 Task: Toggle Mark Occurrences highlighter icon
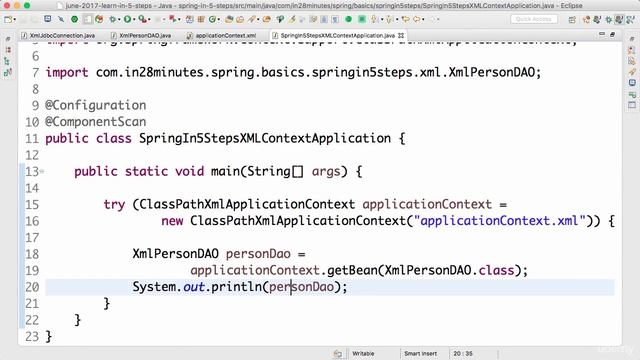292,19
